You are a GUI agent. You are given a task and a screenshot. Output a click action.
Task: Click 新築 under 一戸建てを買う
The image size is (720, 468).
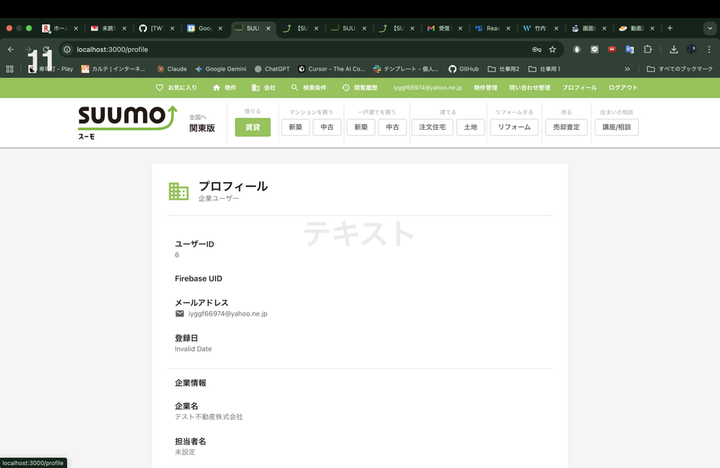[361, 127]
